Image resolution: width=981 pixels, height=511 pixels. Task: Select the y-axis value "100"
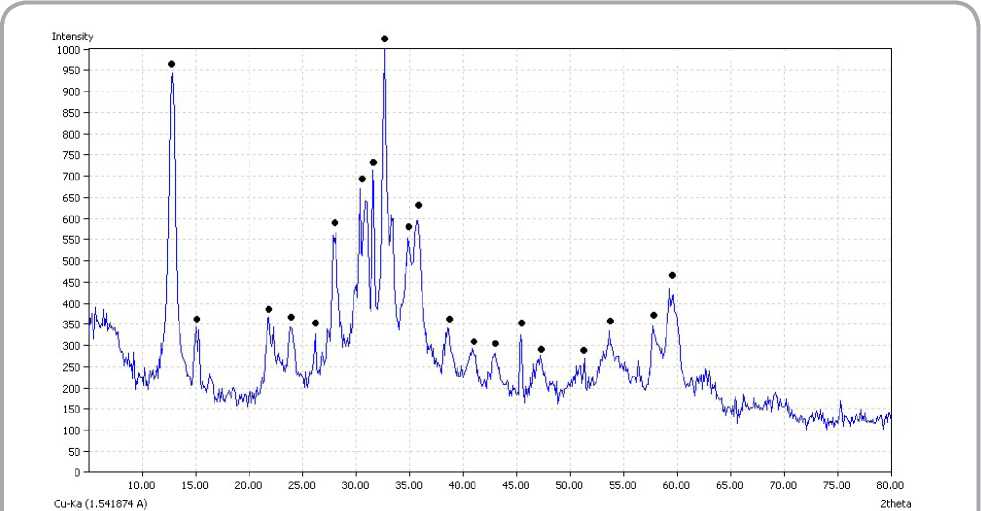pyautogui.click(x=71, y=431)
